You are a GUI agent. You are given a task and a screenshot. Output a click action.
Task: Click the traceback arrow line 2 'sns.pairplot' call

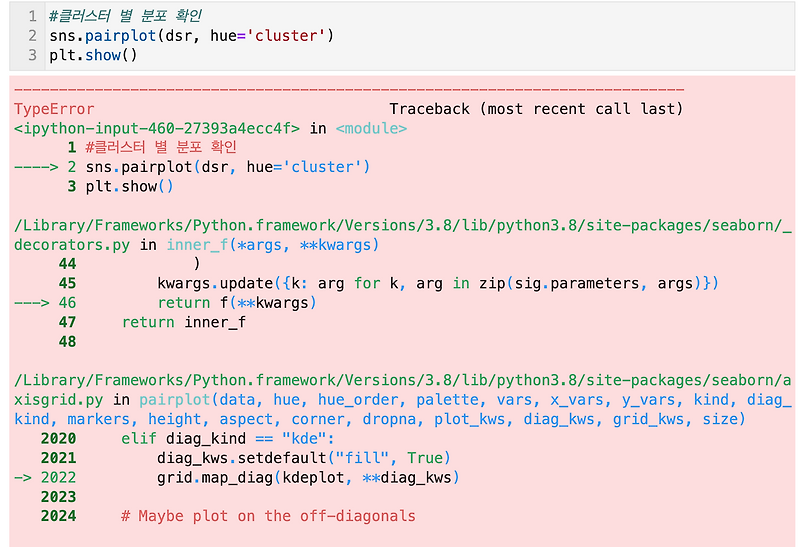[228, 167]
